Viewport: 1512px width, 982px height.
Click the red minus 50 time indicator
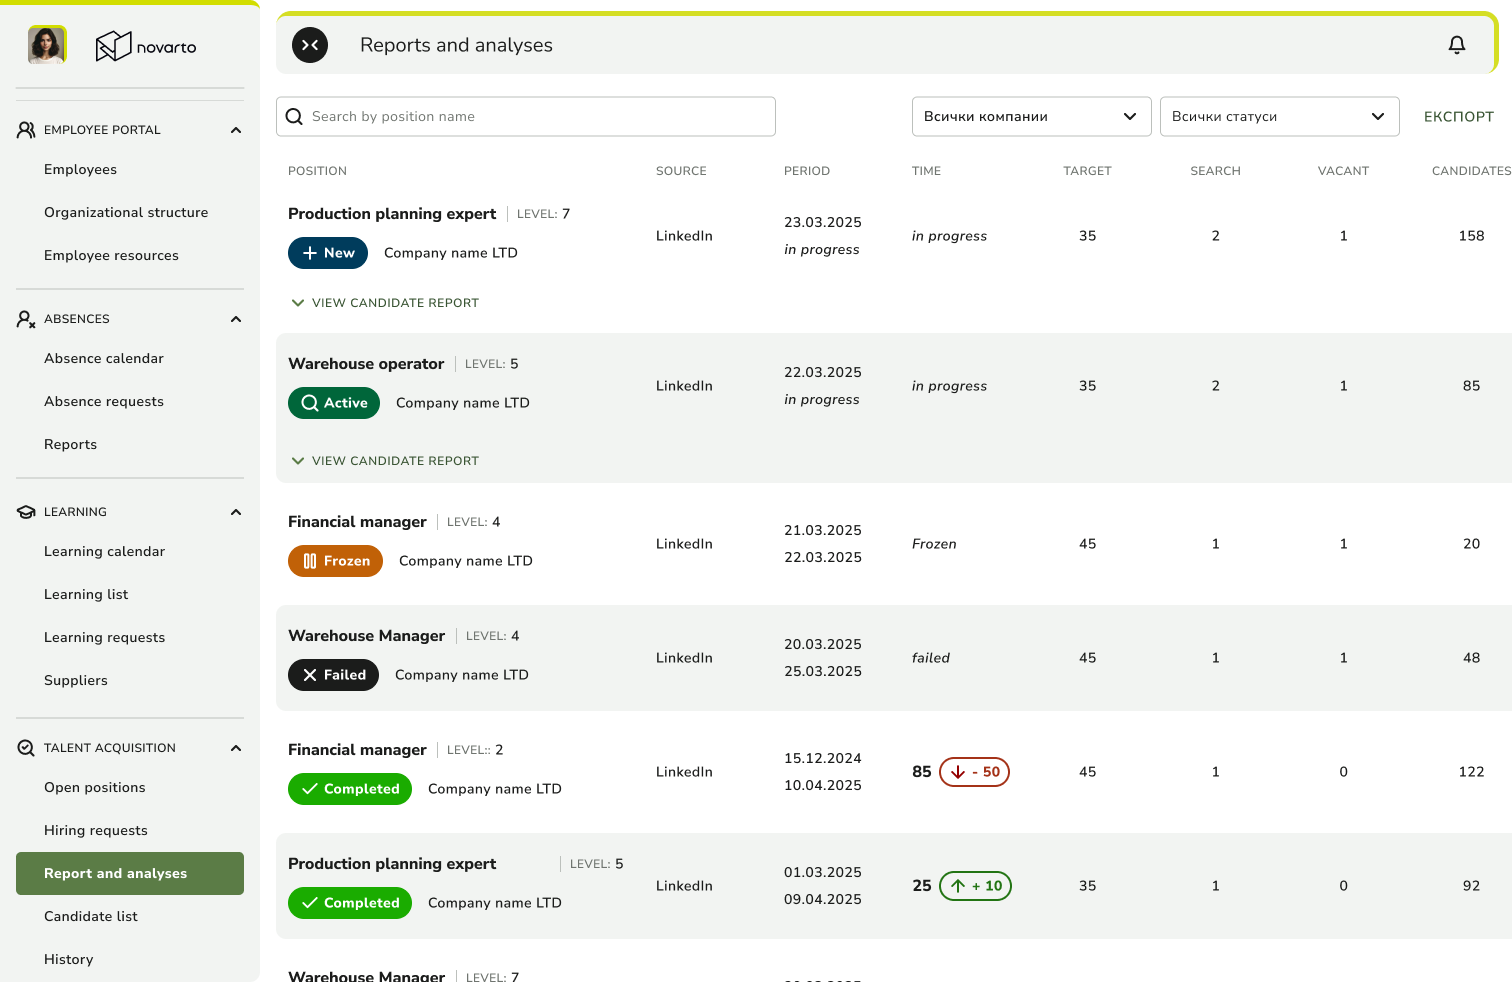(974, 772)
